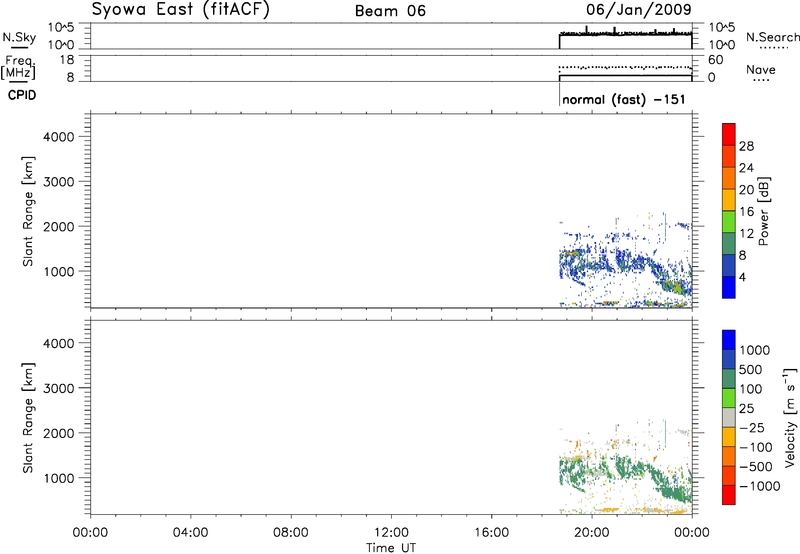Click the 'Syowa East (fitACF)' title

(181, 10)
